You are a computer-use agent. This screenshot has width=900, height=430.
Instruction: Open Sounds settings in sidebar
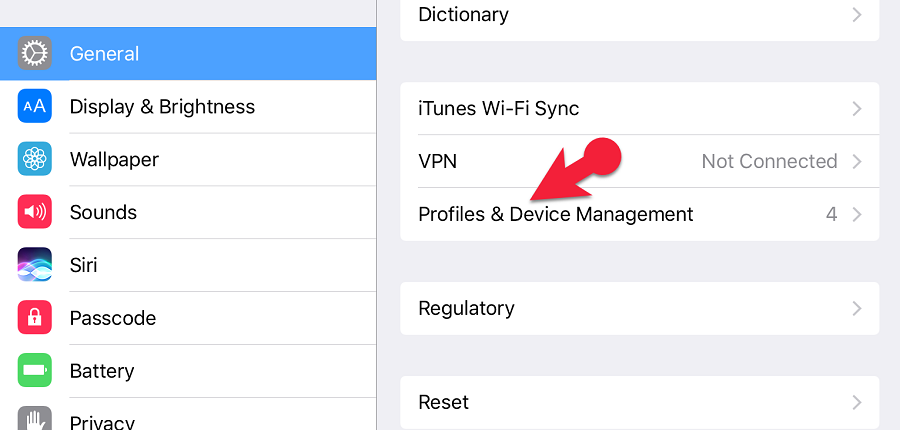click(103, 212)
